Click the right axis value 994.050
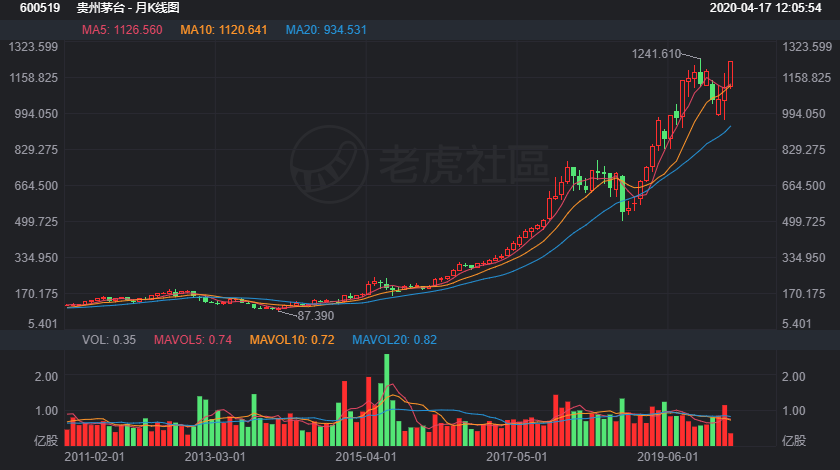 click(804, 114)
